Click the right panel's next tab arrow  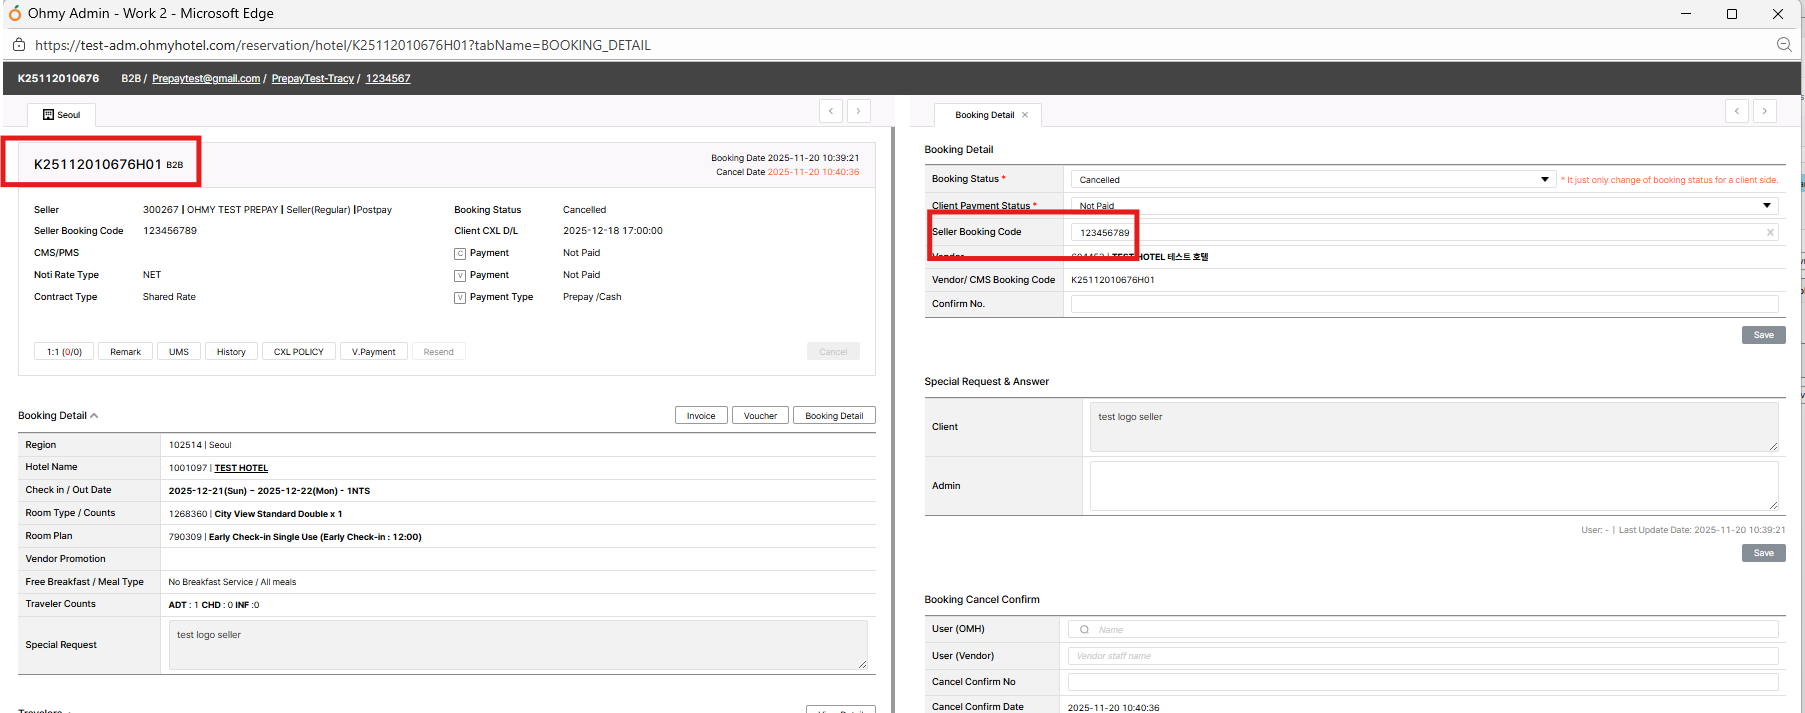(1765, 111)
